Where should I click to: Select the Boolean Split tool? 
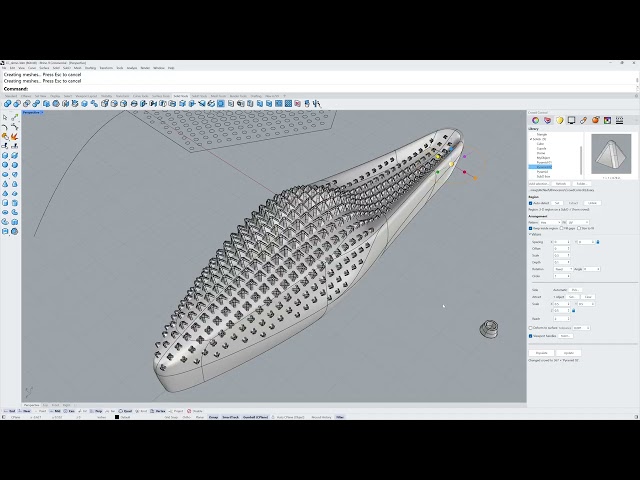pos(36,104)
